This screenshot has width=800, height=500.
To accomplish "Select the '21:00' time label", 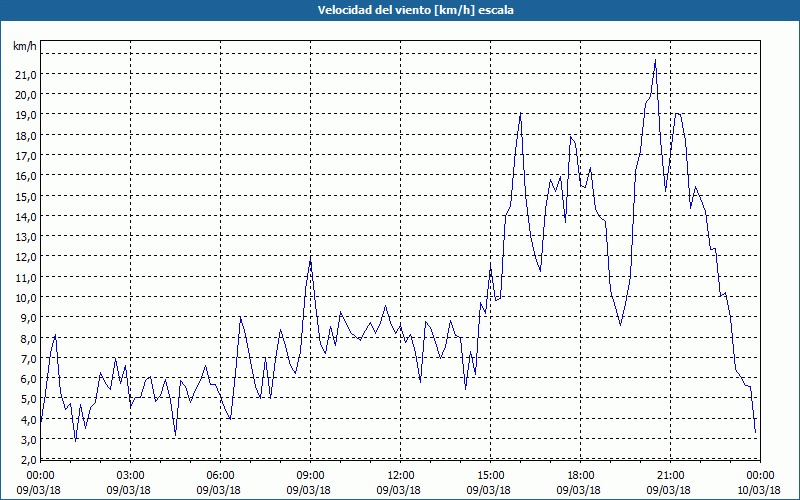I will 670,476.
